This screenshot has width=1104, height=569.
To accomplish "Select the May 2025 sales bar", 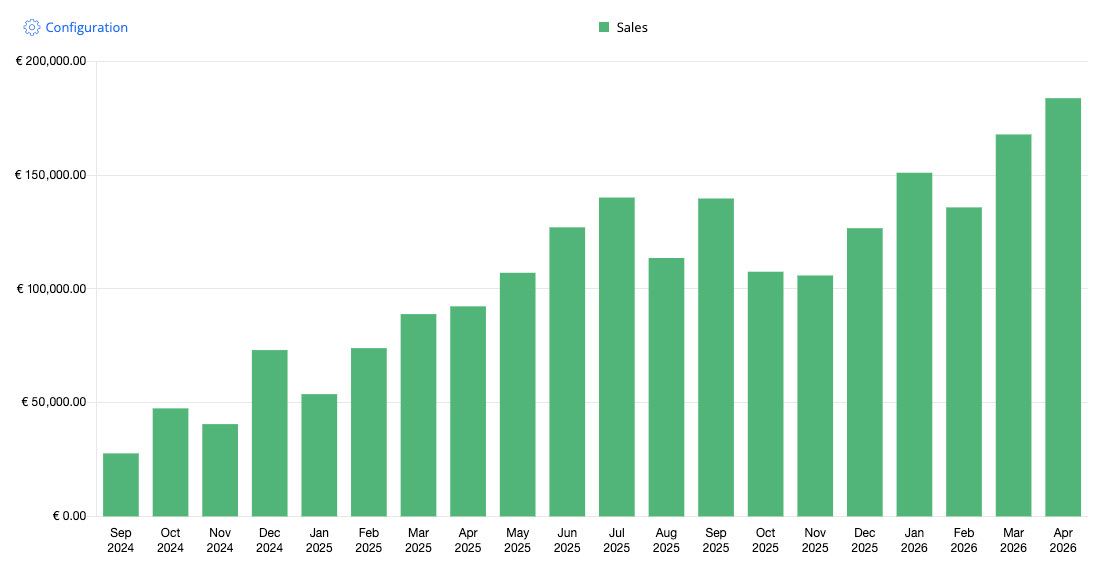I will pyautogui.click(x=518, y=394).
